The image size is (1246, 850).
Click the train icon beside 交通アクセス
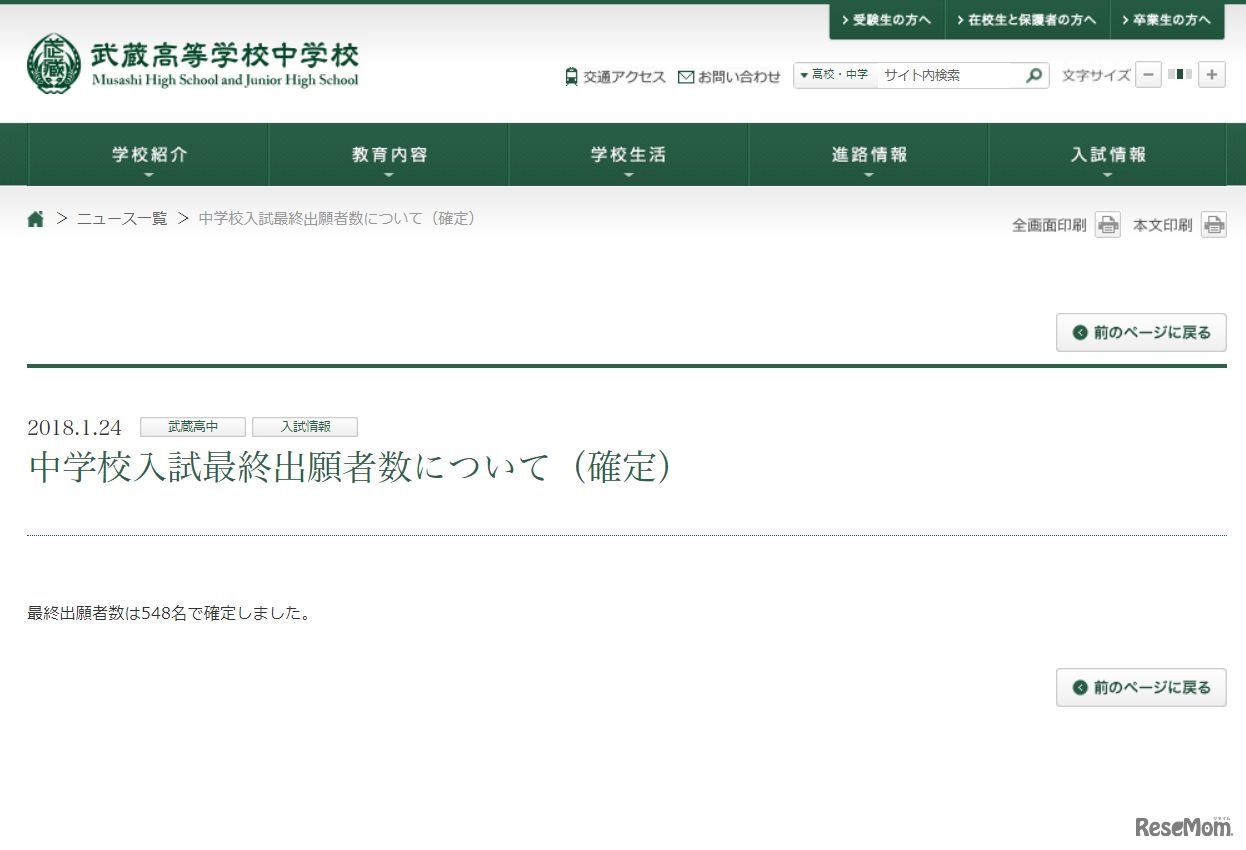point(570,75)
